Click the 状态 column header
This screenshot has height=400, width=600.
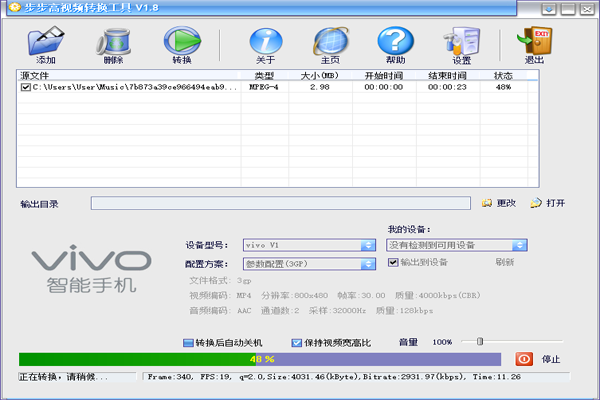(503, 75)
